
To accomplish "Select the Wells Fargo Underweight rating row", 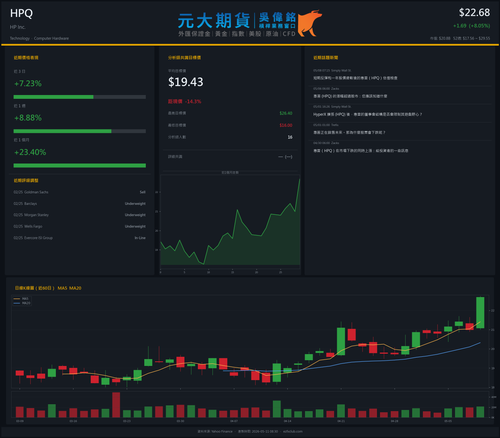I will click(80, 226).
